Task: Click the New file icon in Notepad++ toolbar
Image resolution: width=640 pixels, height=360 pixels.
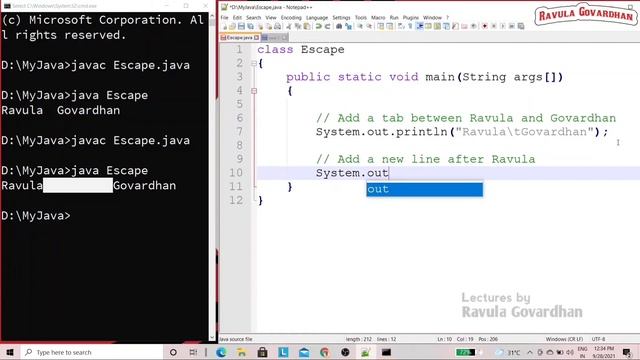Action: (x=225, y=26)
